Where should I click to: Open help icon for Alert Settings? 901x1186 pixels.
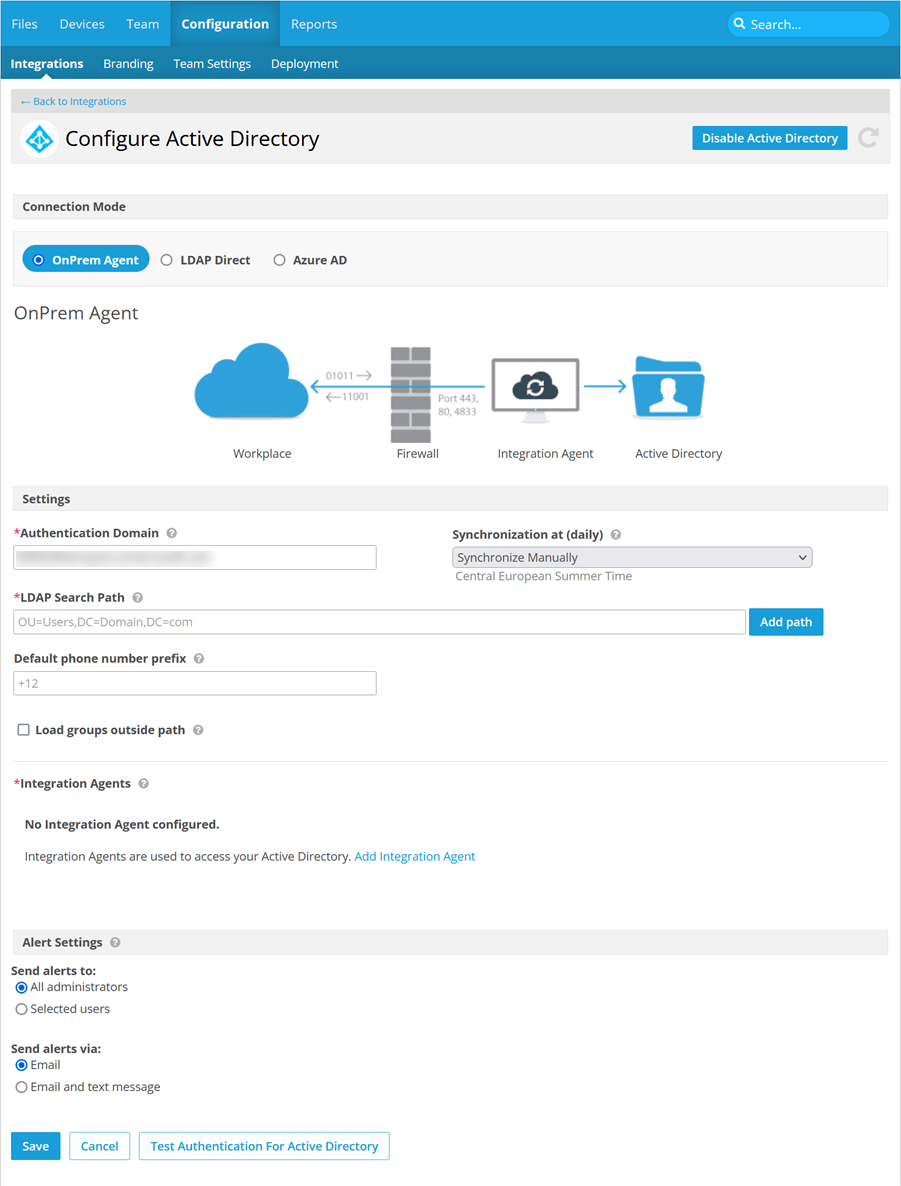tap(115, 942)
